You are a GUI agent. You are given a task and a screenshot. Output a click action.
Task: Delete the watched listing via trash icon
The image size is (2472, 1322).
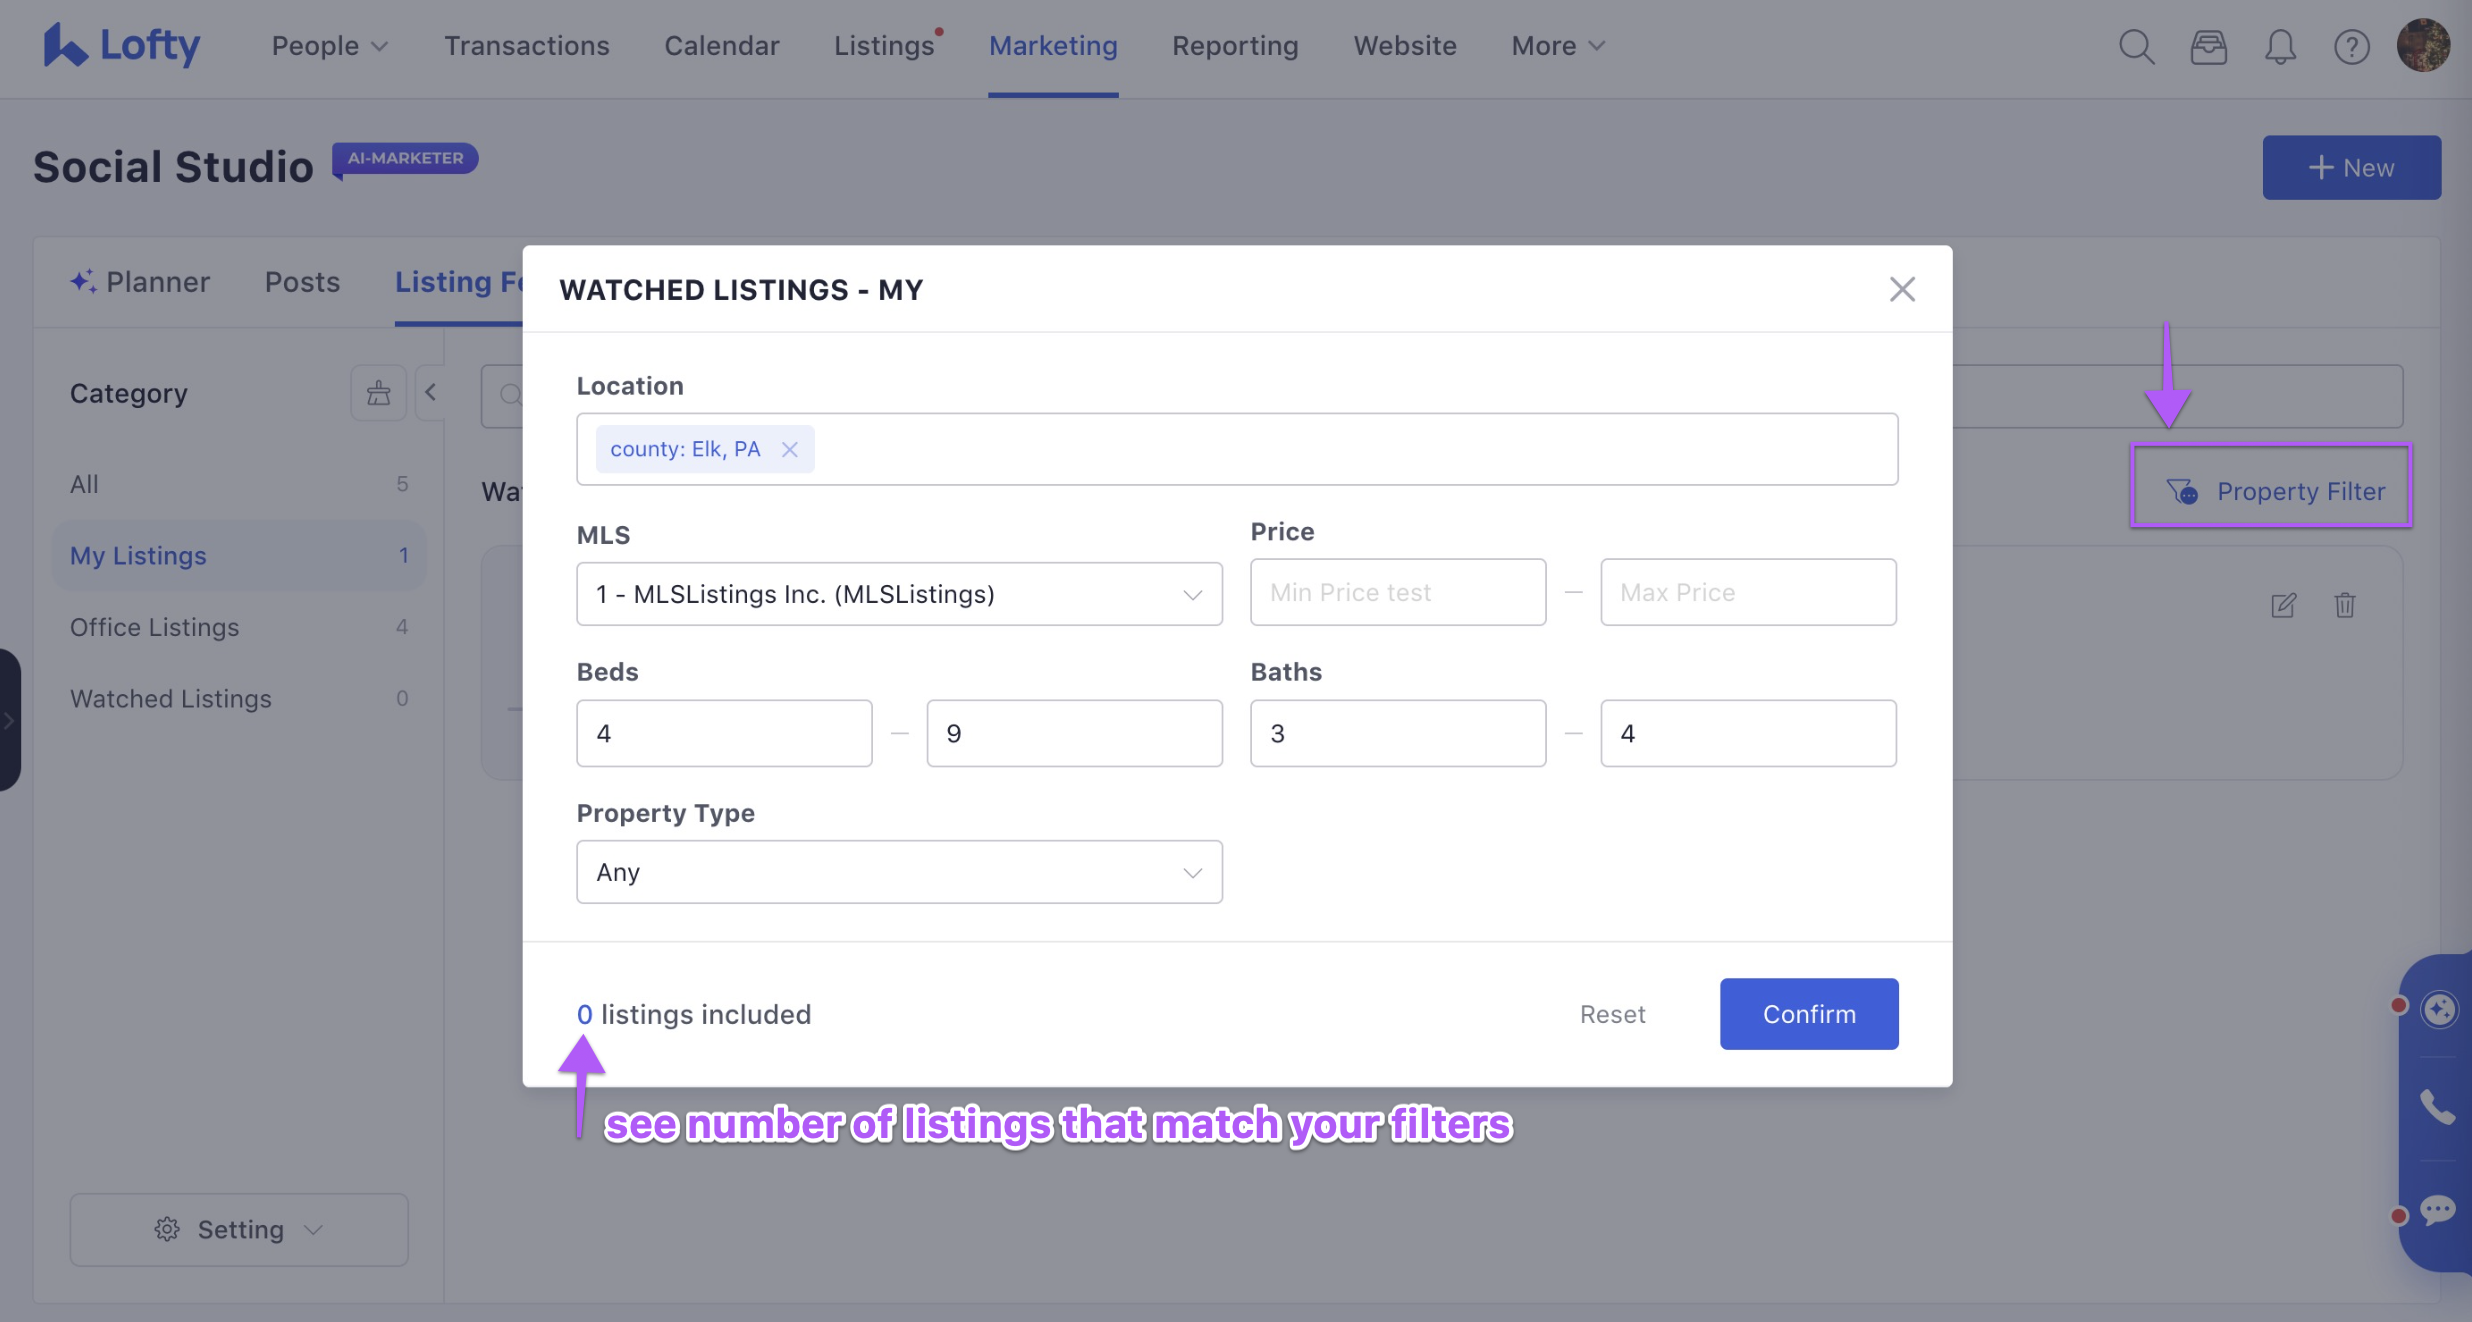point(2345,606)
